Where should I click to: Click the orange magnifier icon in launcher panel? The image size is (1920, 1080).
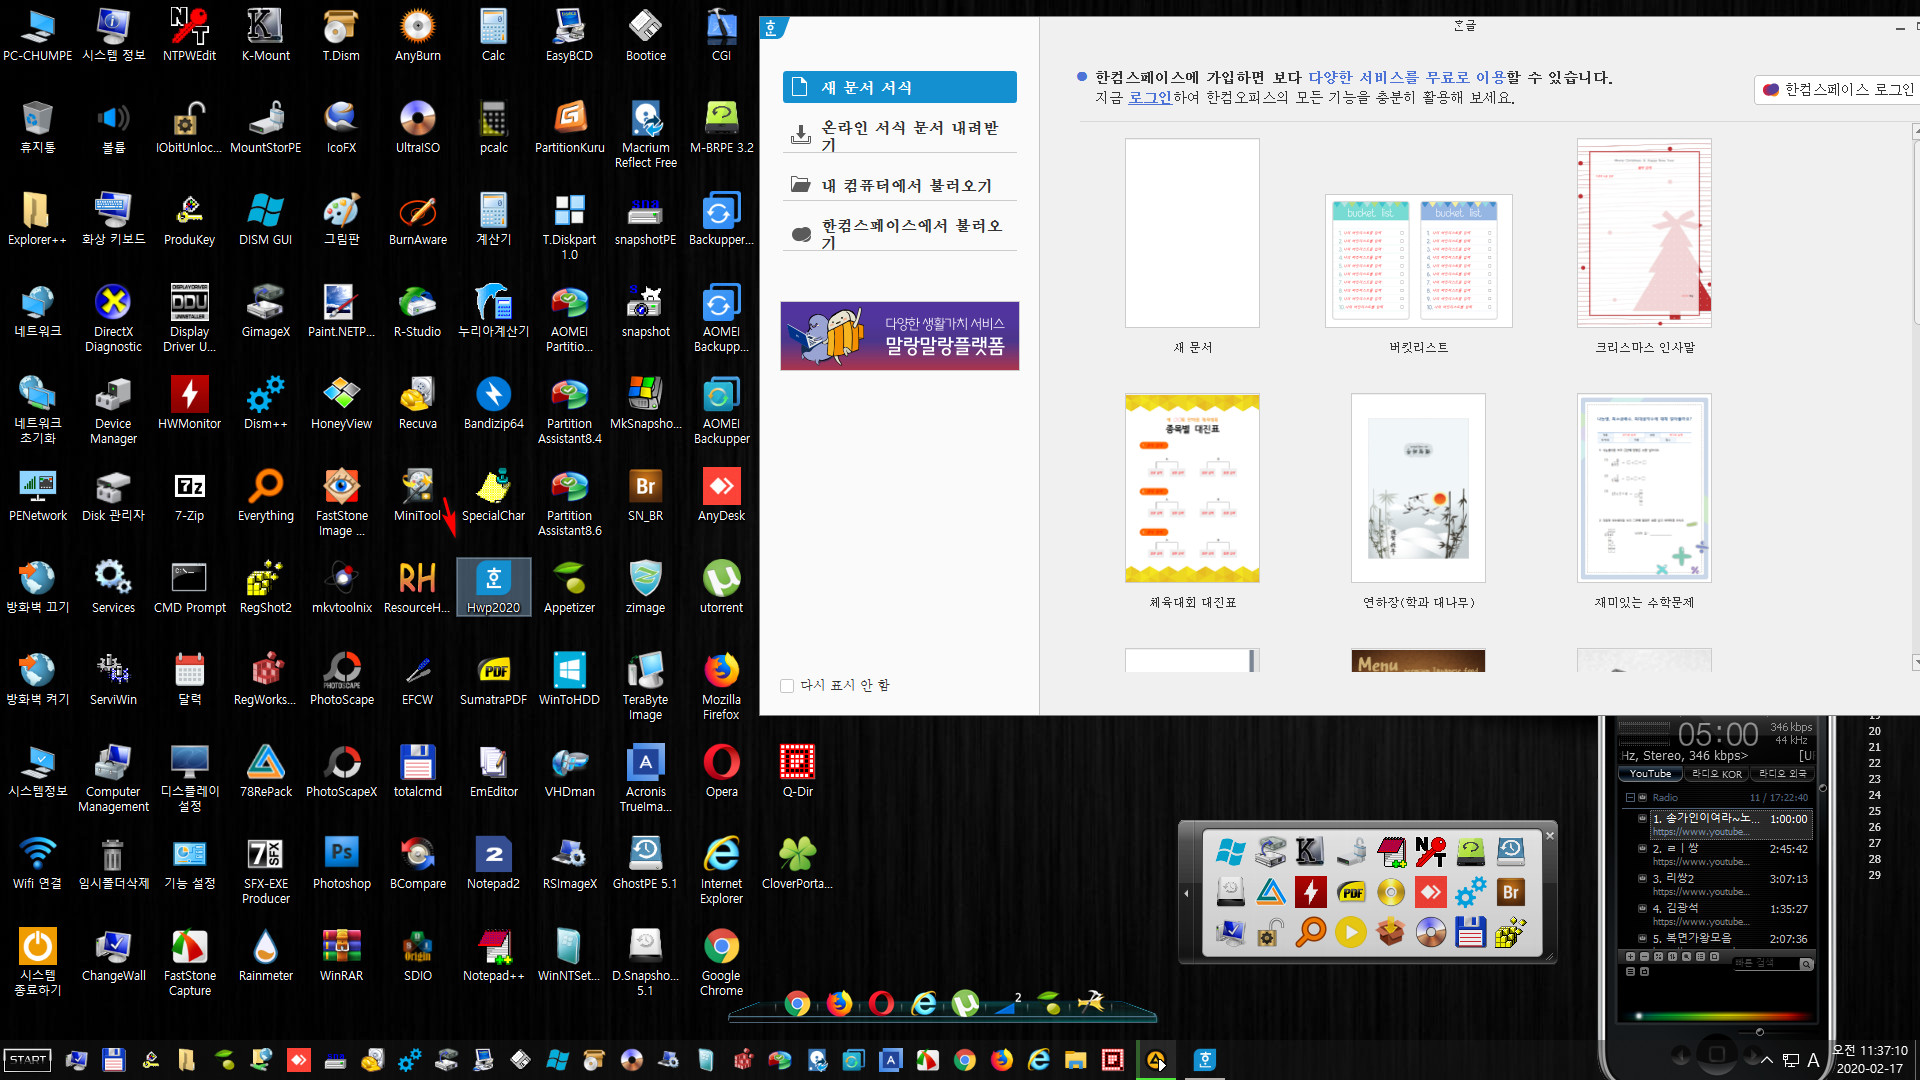click(x=1310, y=932)
